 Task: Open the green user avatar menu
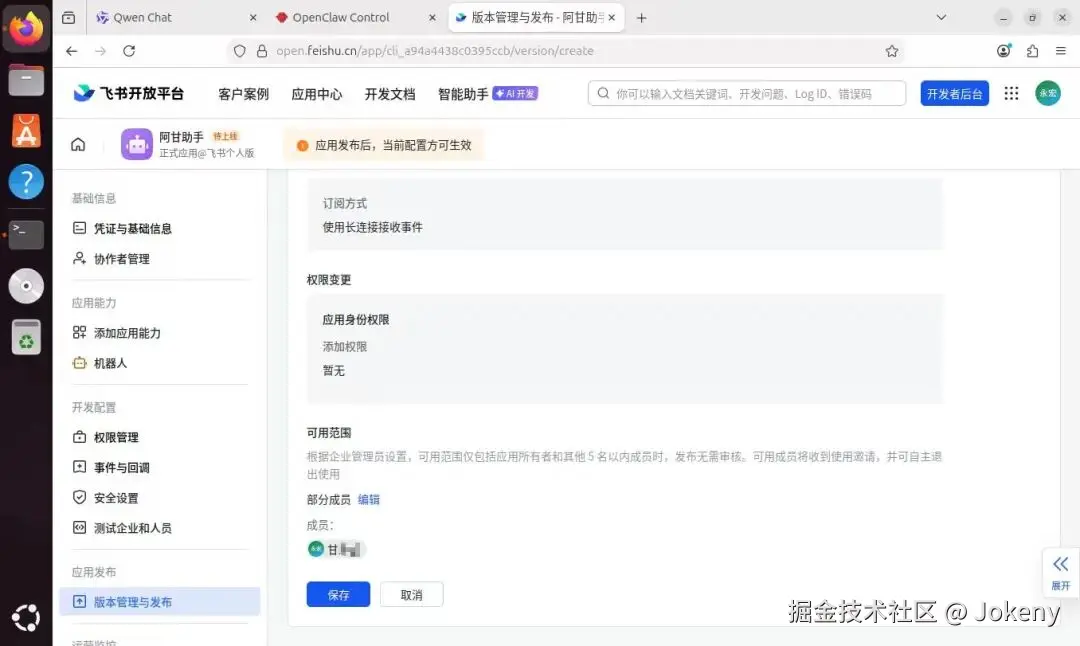click(1048, 93)
